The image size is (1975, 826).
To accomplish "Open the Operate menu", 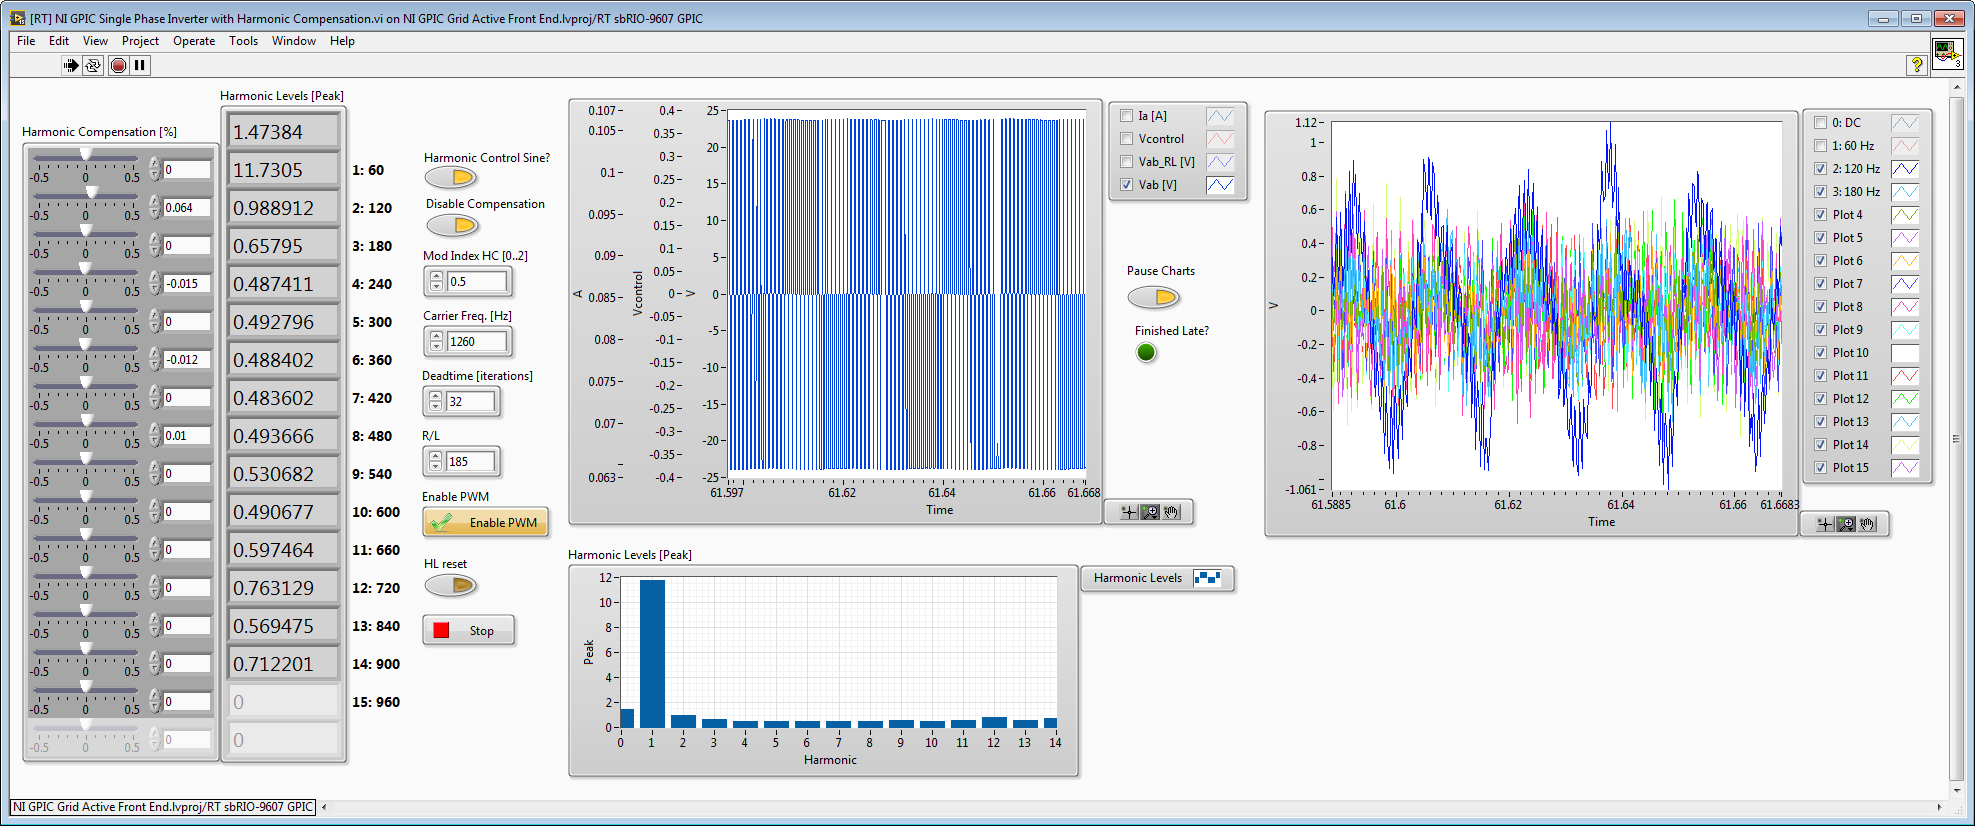I will (x=194, y=41).
